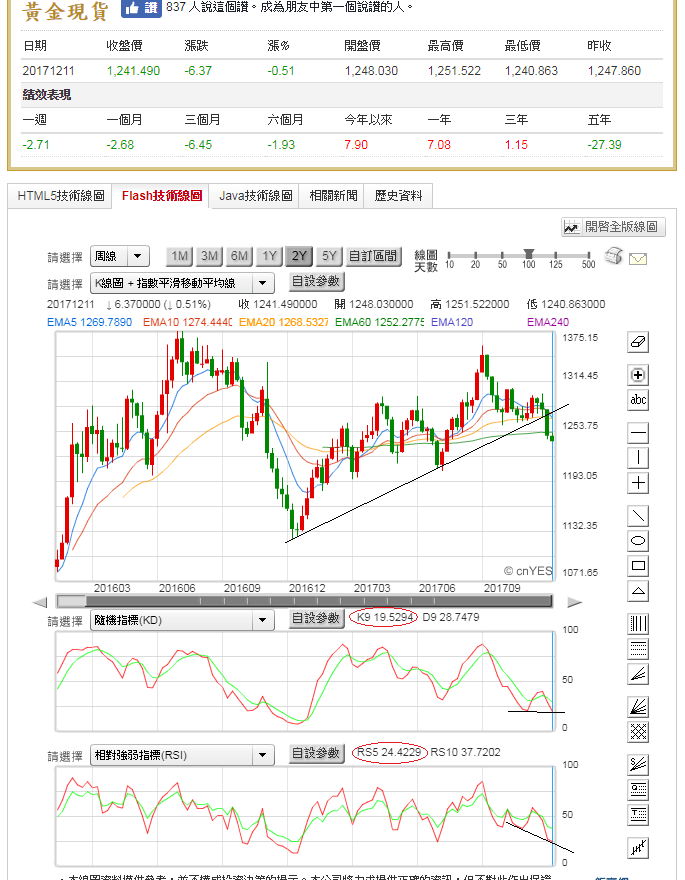Image resolution: width=685 pixels, height=880 pixels.
Task: Pick the filled multi-ray Gann fan tool
Action: [638, 707]
